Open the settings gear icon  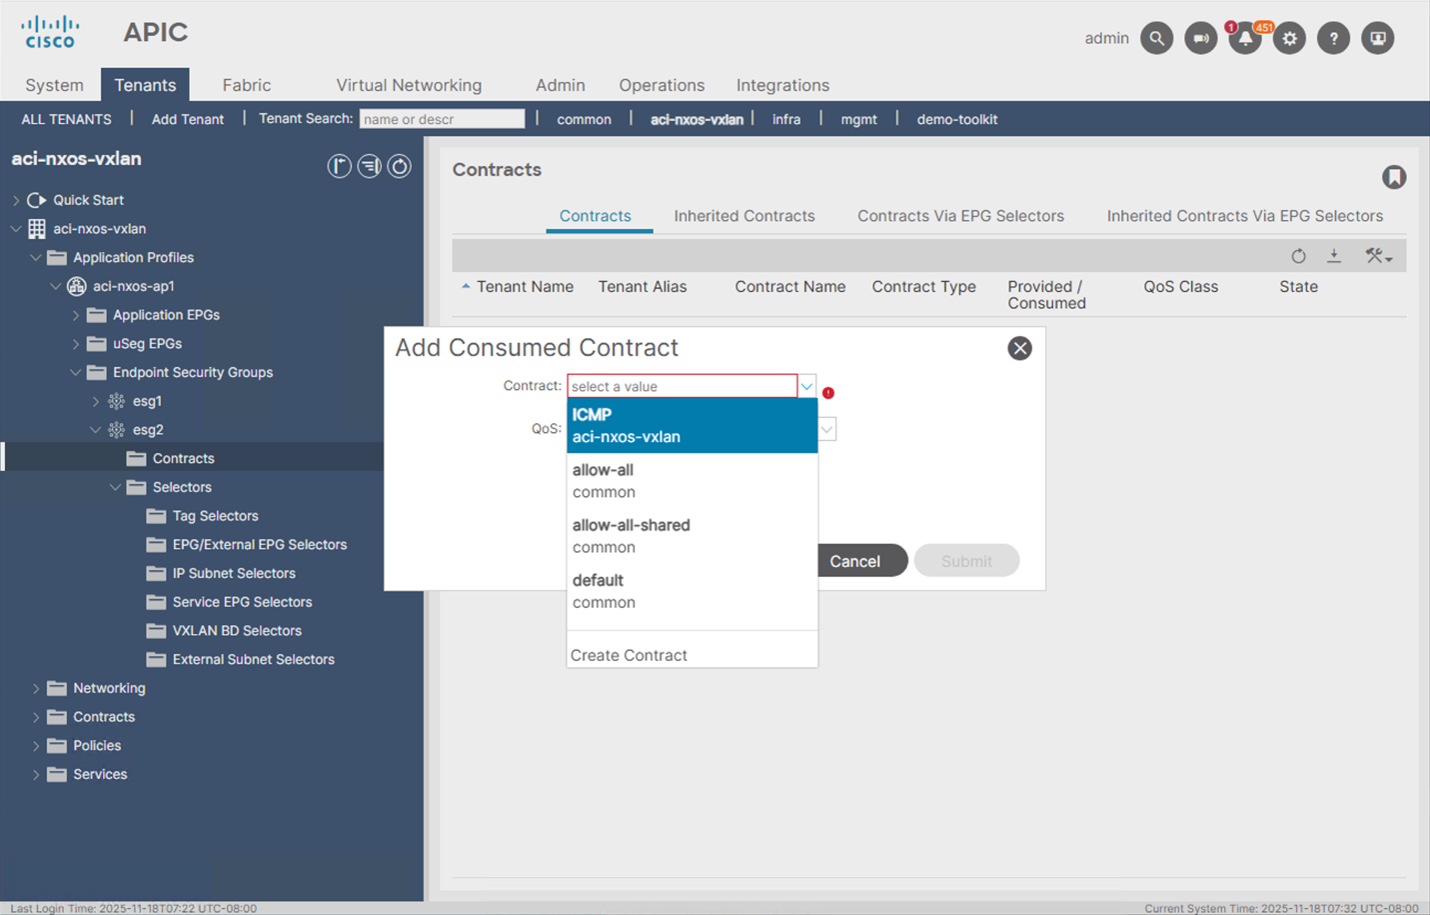click(x=1289, y=38)
